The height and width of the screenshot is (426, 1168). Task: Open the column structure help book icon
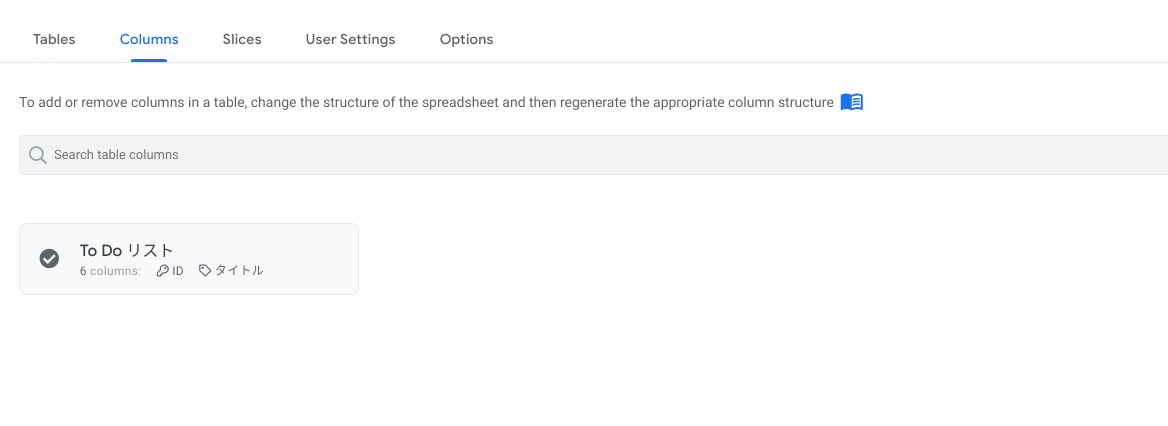pyautogui.click(x=851, y=102)
